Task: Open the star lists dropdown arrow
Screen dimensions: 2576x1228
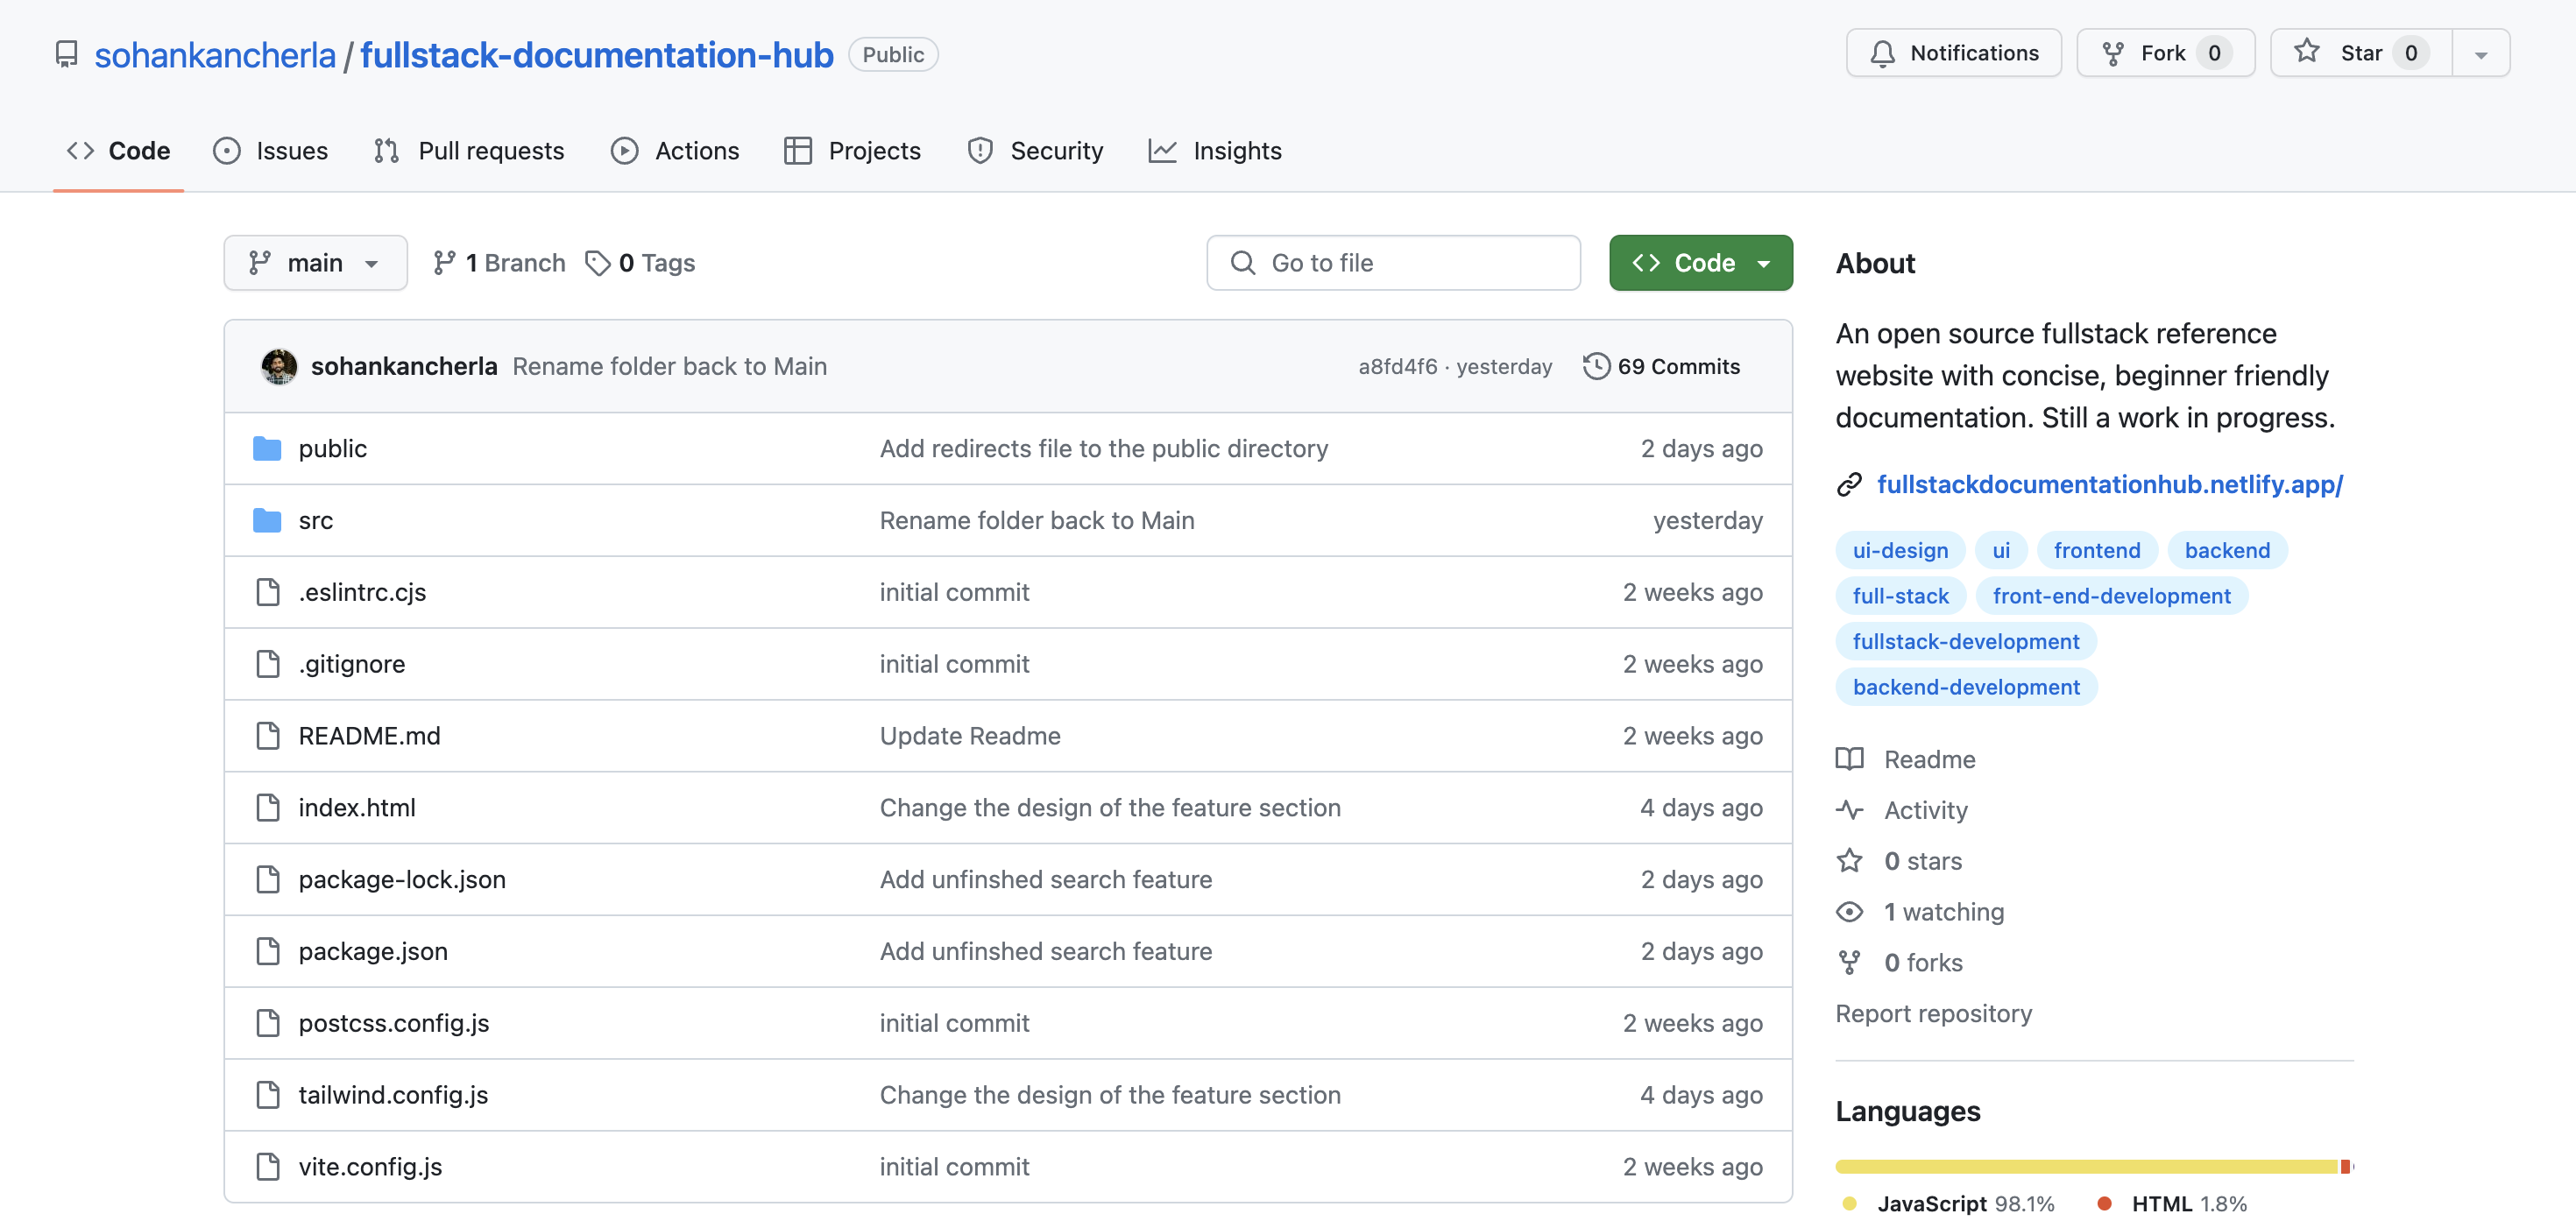Action: 2480,54
